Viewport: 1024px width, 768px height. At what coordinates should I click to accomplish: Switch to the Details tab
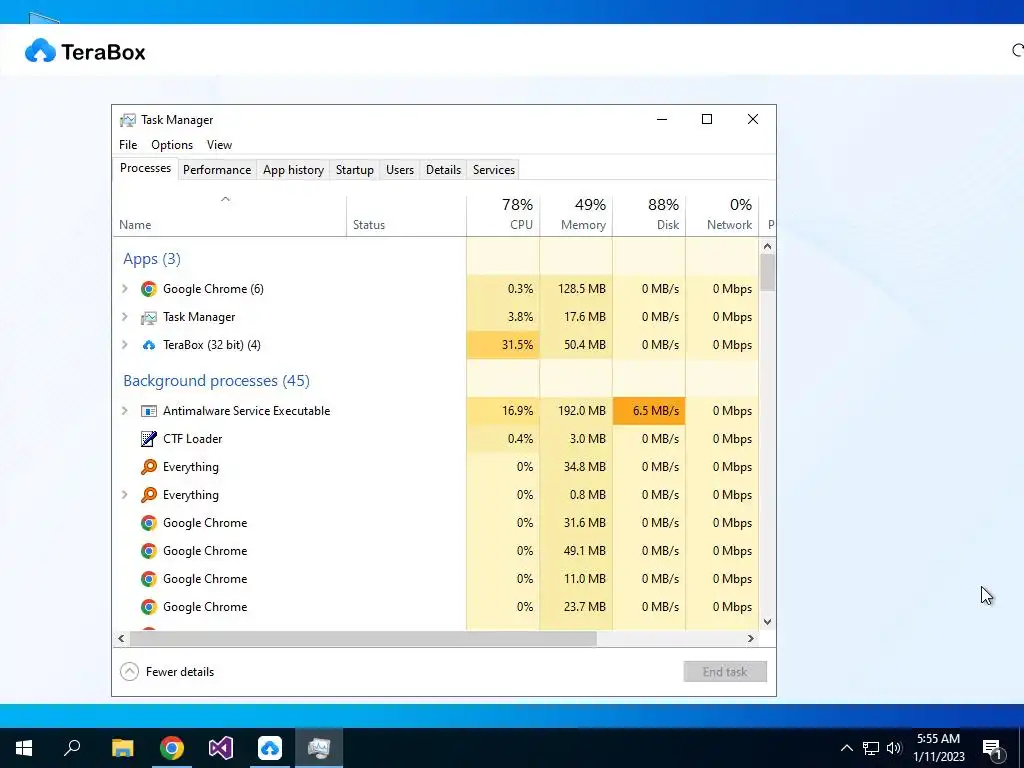click(443, 170)
